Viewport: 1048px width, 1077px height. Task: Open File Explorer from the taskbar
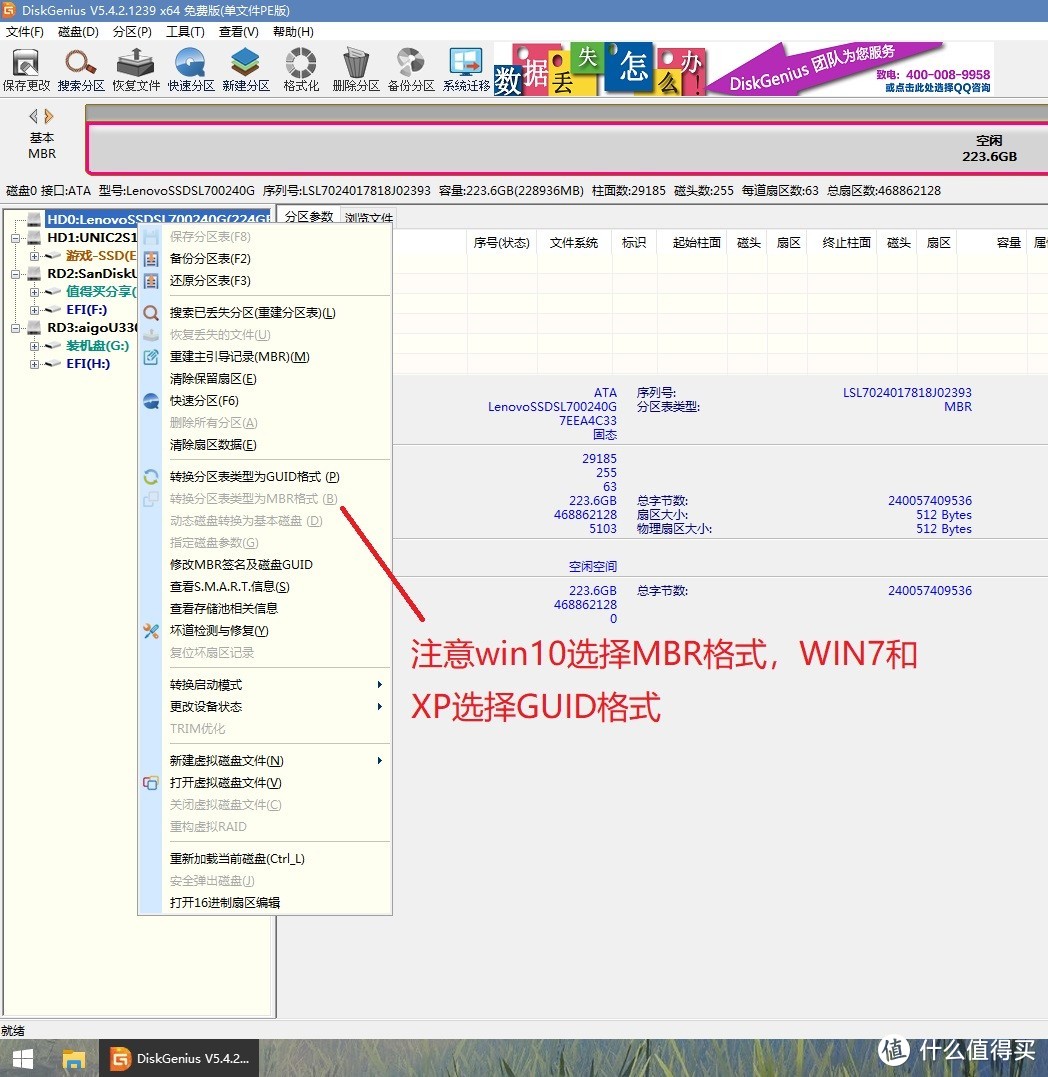(73, 1057)
